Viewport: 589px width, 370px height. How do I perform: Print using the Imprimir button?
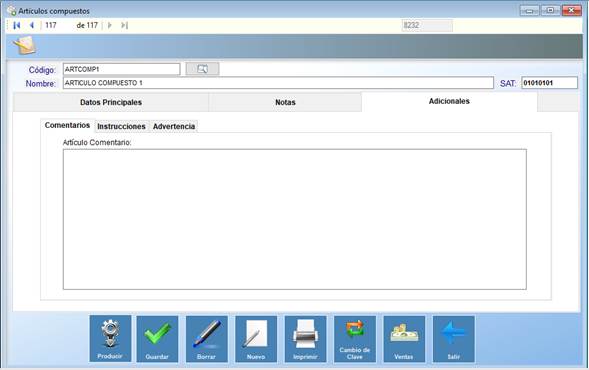click(x=305, y=338)
